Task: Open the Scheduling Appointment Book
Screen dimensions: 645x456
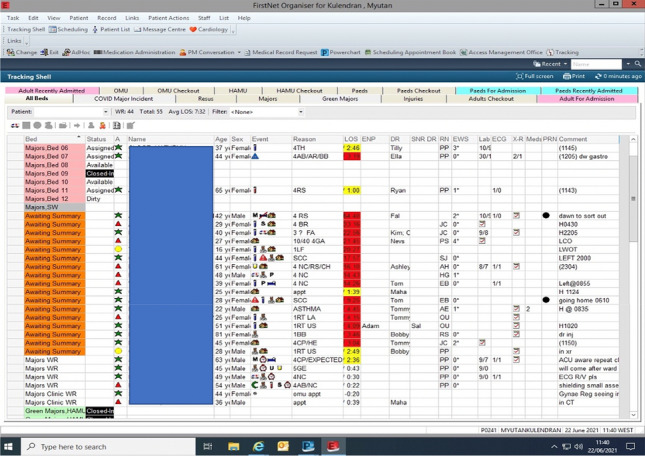Action: coord(411,52)
